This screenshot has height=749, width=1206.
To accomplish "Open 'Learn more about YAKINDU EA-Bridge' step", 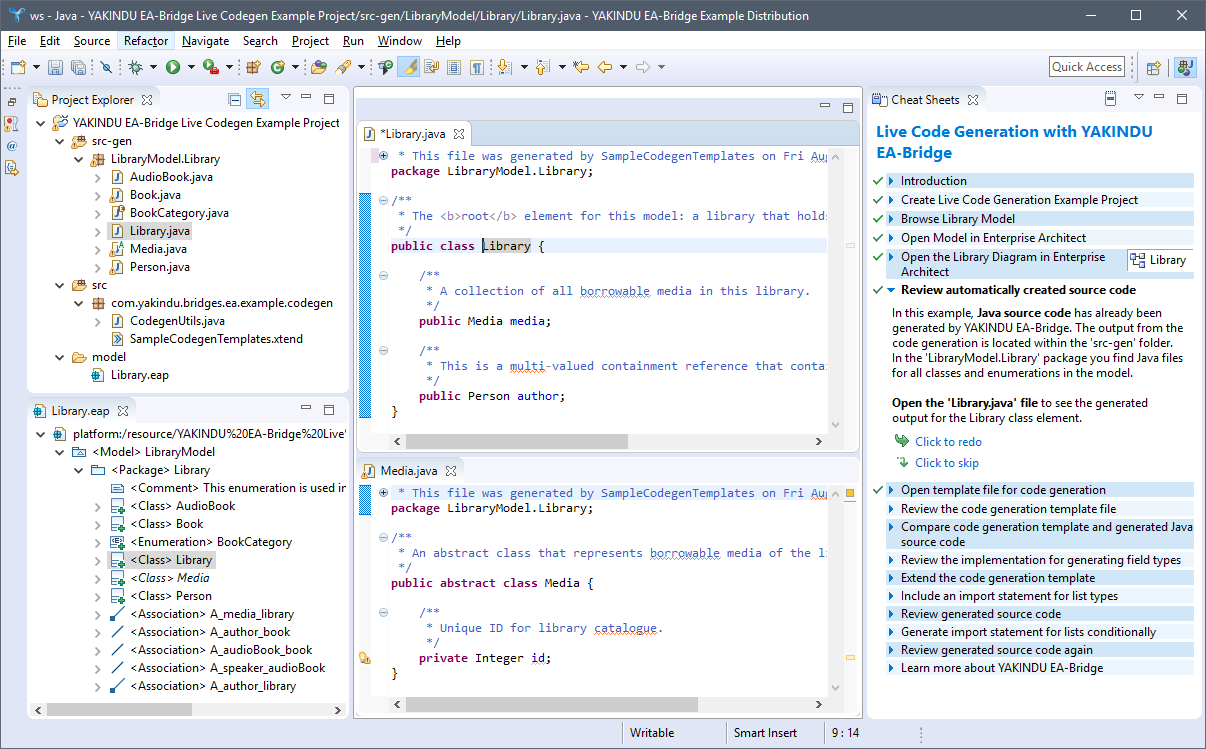I will [x=1002, y=668].
